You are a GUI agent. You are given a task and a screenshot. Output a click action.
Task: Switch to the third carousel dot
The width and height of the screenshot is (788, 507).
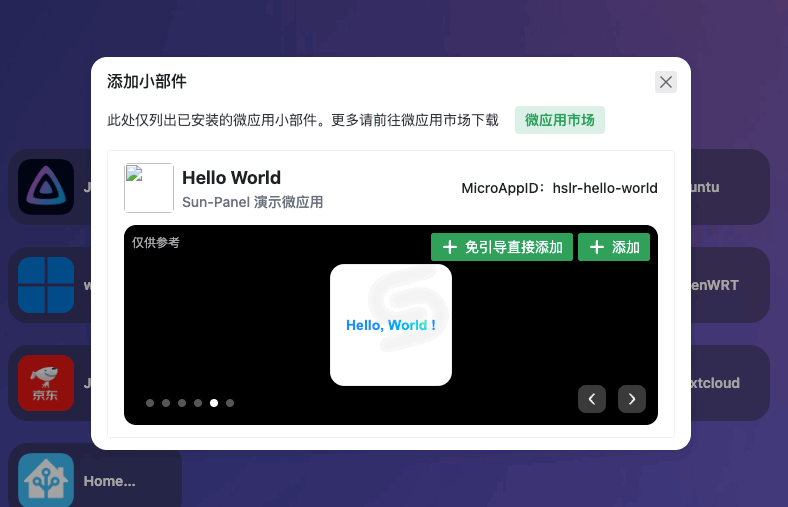click(182, 403)
